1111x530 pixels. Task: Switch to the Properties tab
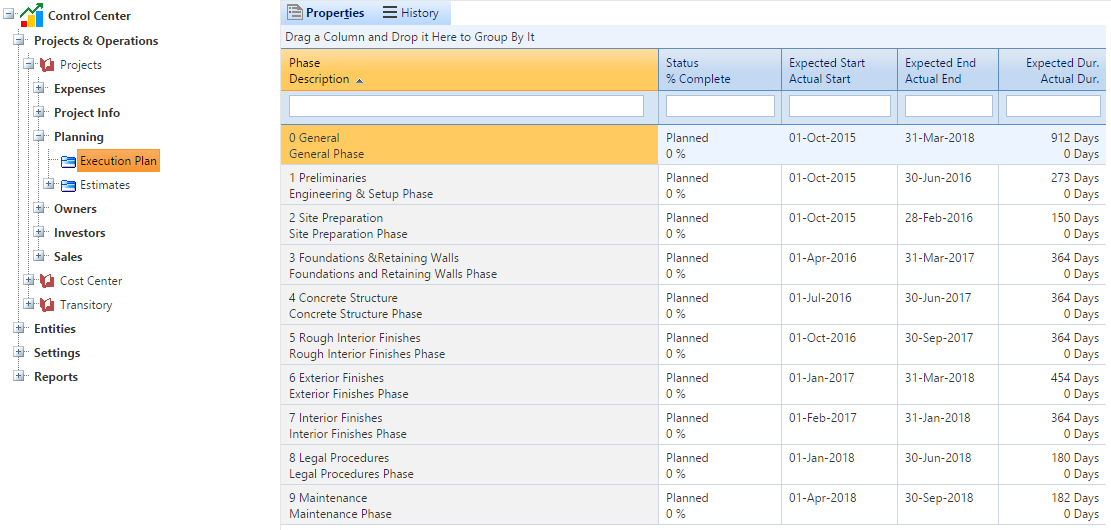point(326,13)
